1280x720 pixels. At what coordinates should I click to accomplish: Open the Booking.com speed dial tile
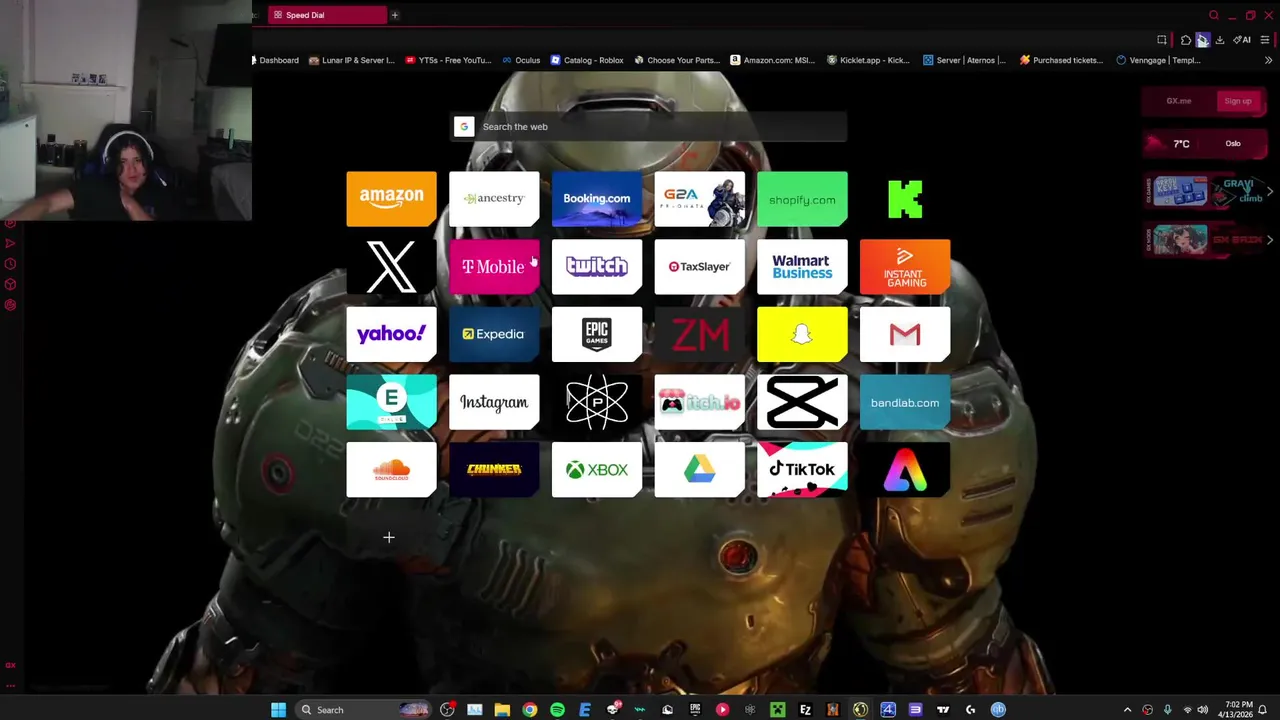(596, 198)
